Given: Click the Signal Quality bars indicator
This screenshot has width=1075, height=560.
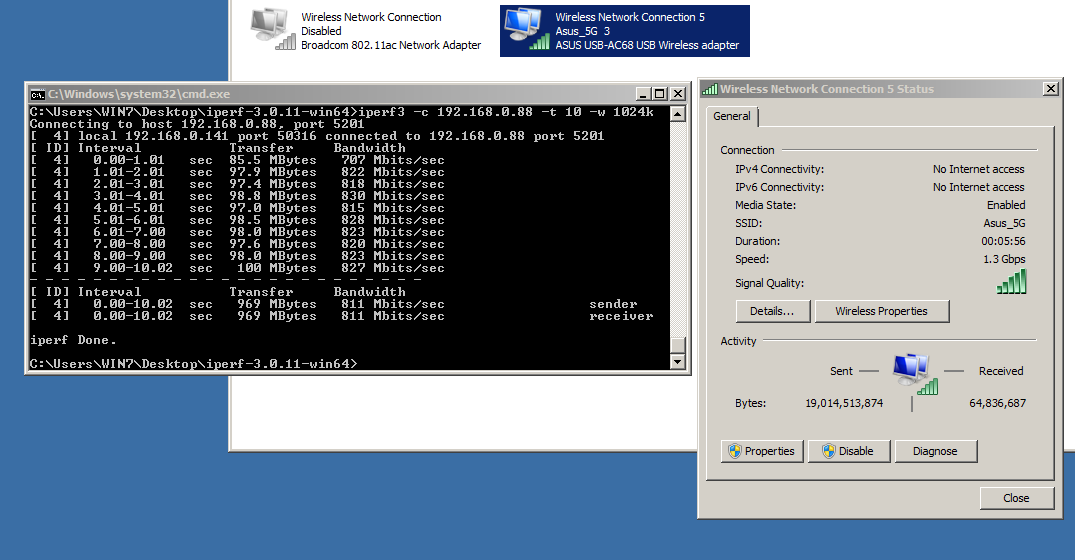Looking at the screenshot, I should pos(1011,283).
